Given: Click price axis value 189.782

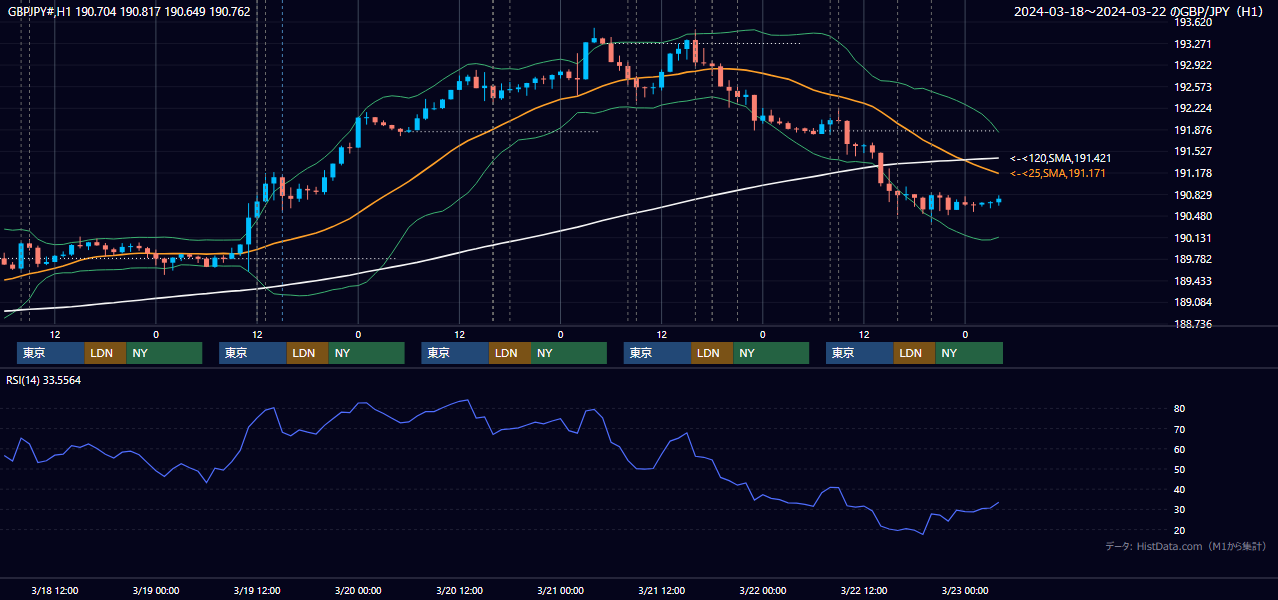Looking at the screenshot, I should pos(1192,259).
